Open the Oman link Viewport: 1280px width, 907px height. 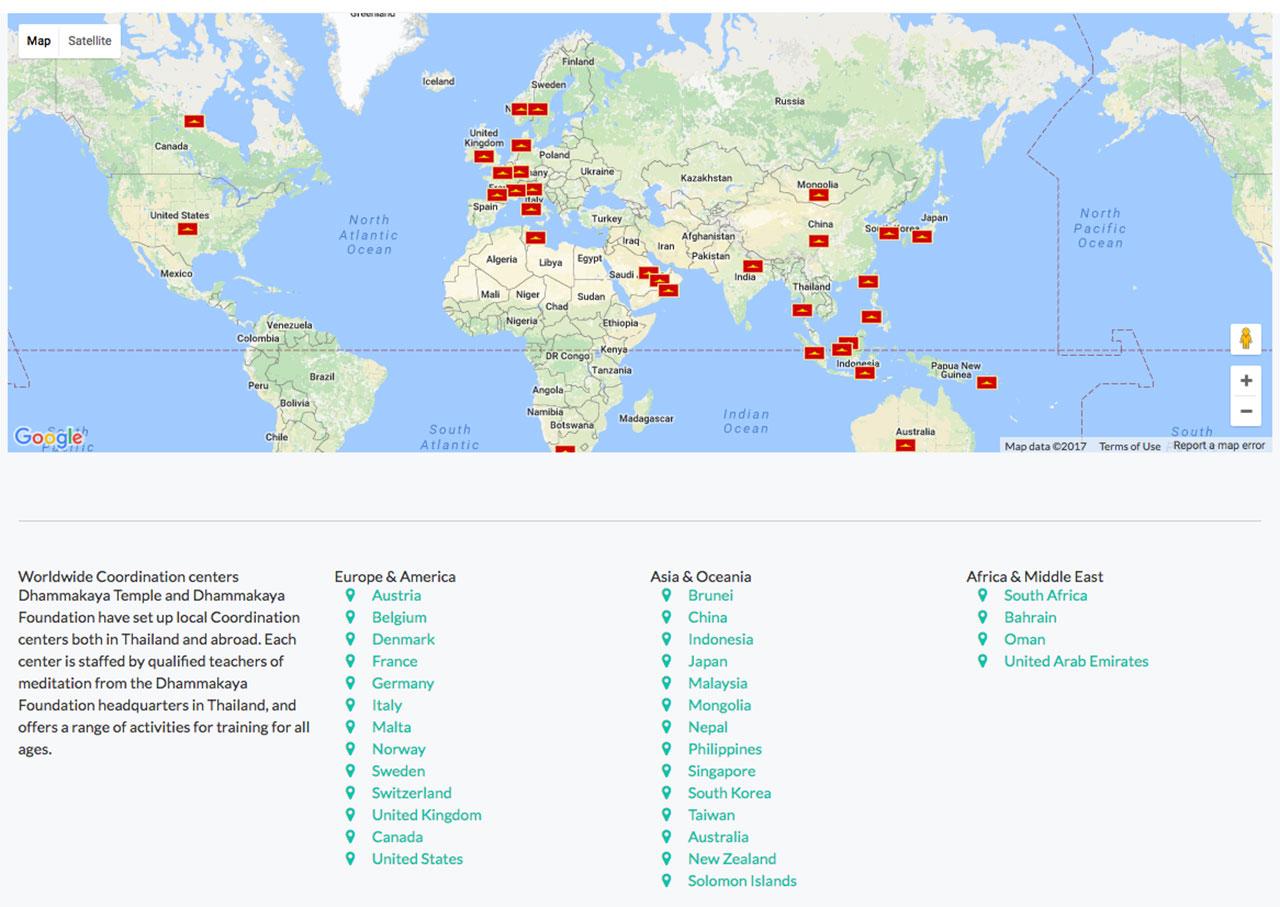click(x=1024, y=639)
